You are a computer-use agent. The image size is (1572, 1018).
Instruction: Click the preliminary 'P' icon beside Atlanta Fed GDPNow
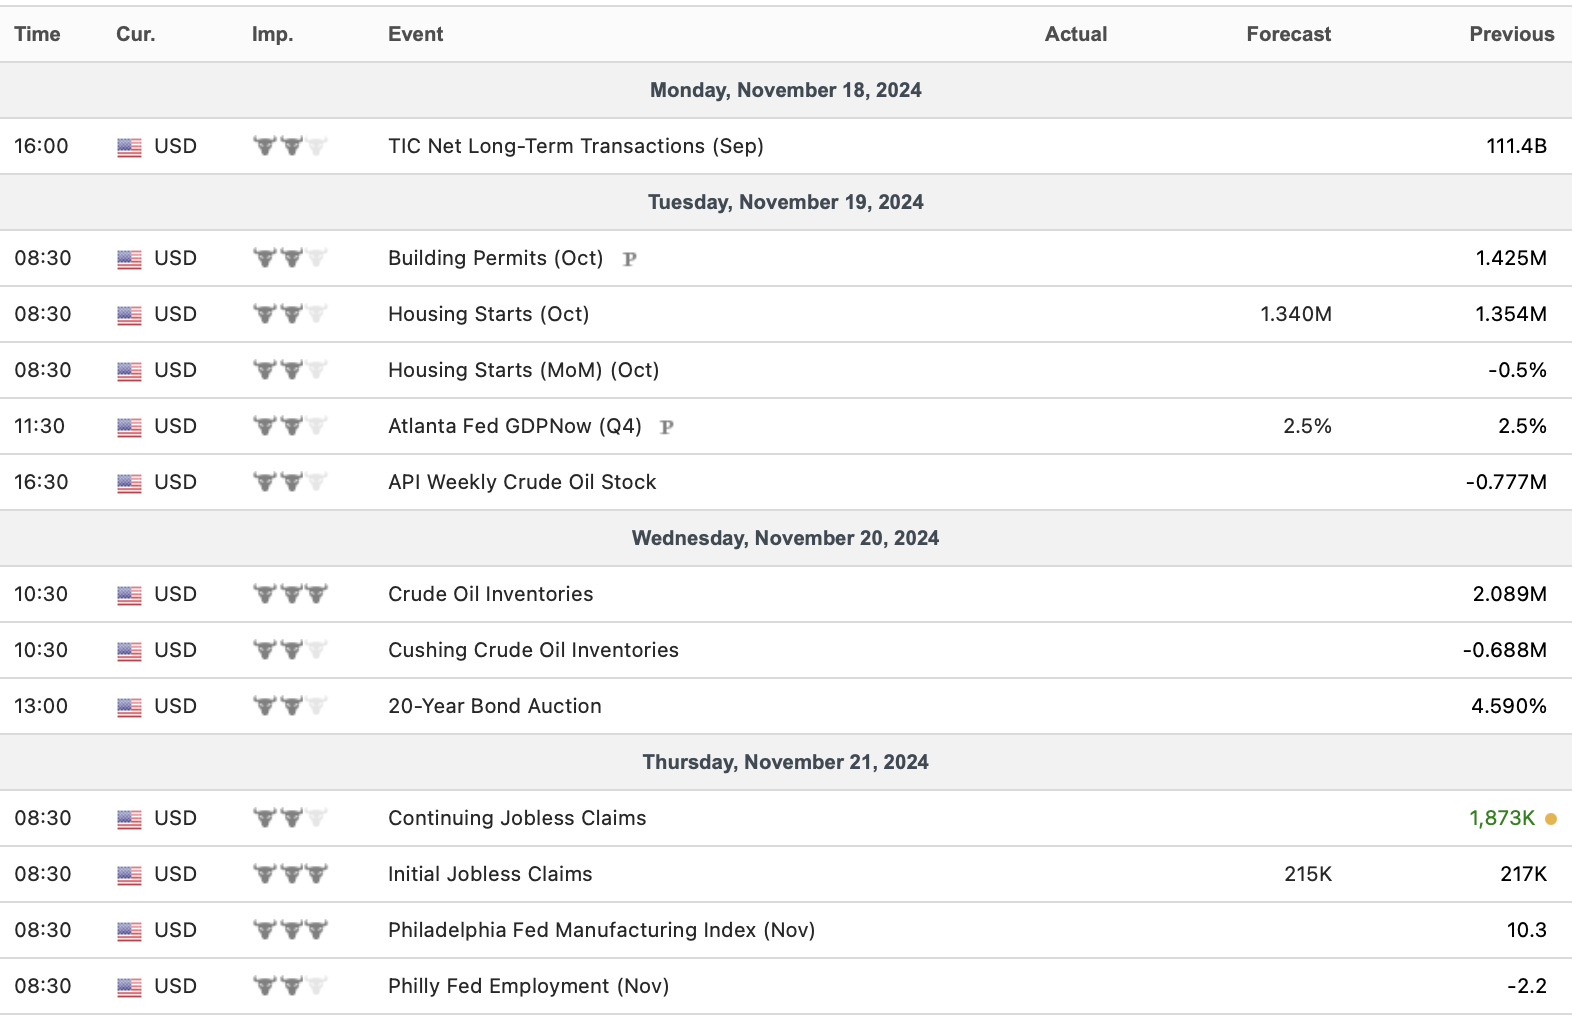click(x=667, y=427)
